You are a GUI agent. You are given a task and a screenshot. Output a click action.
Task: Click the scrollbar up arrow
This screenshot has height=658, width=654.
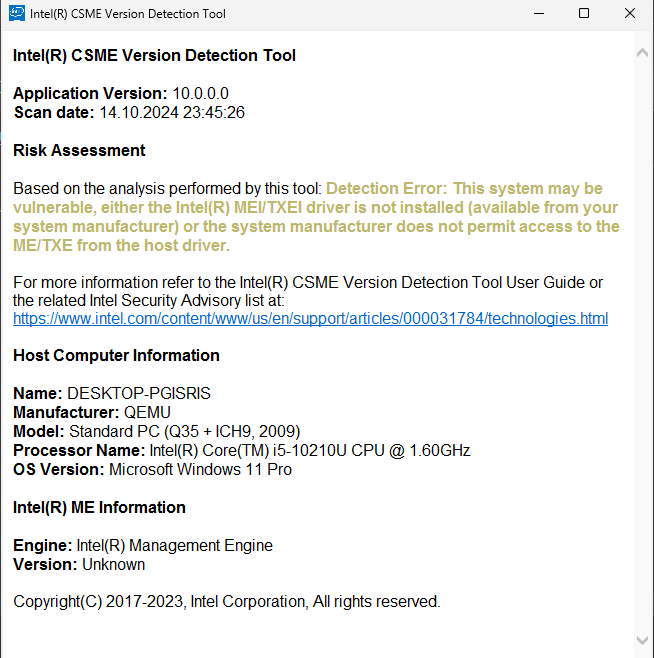(642, 53)
